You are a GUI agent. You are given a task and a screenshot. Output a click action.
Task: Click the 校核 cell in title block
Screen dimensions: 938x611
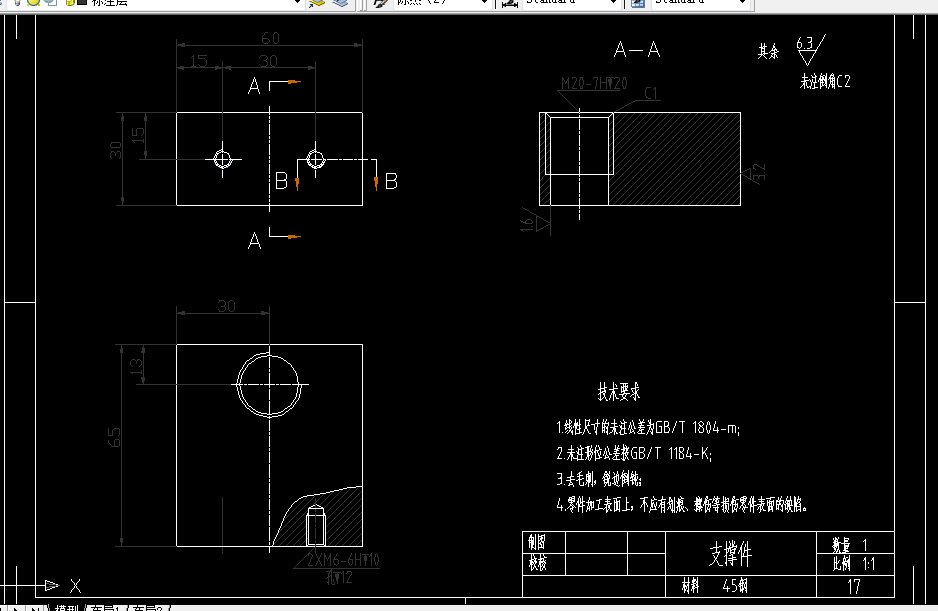pos(543,563)
